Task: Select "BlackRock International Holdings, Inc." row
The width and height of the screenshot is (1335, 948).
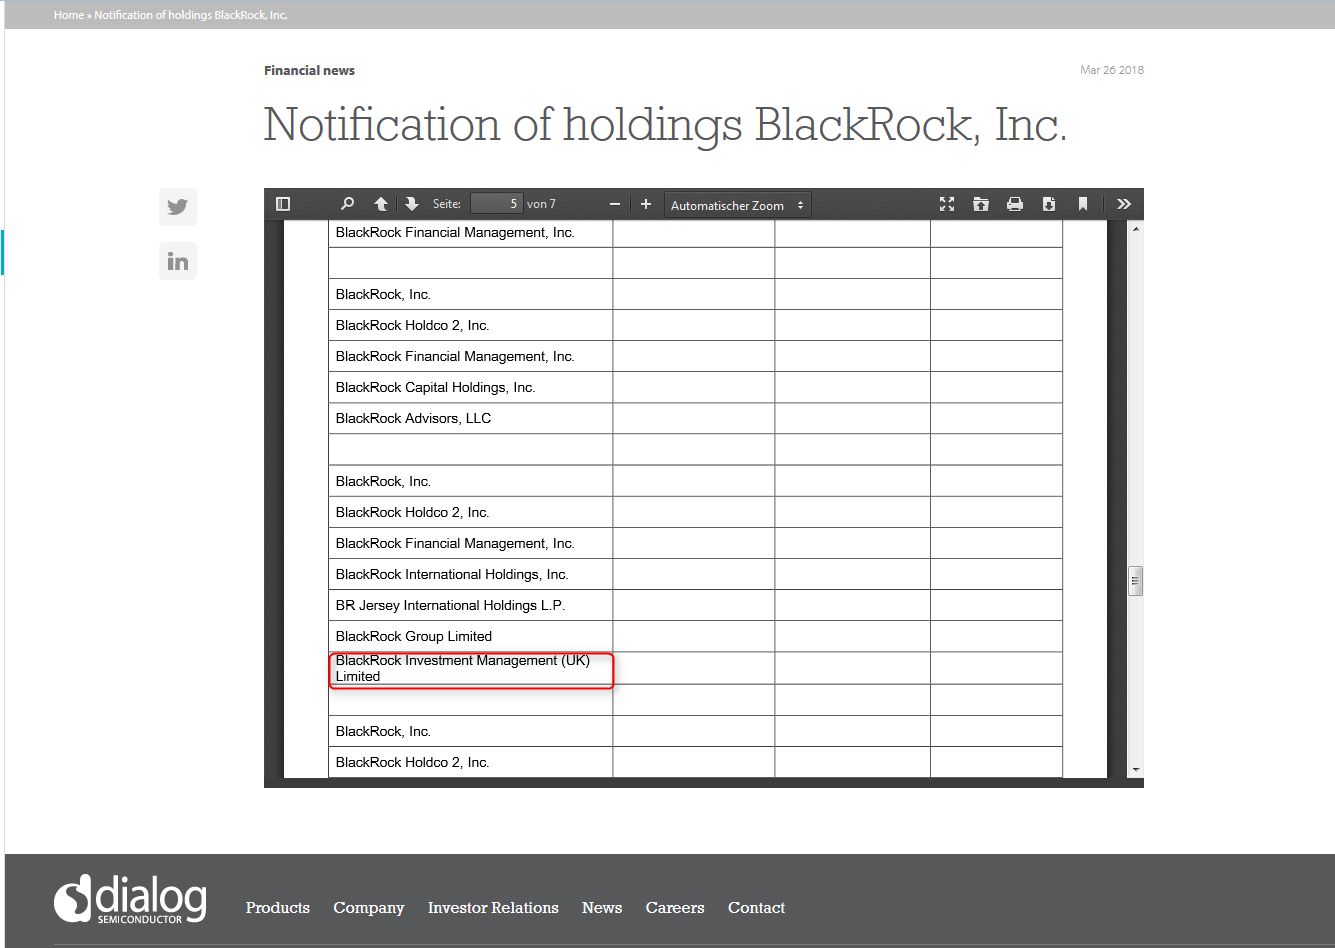Action: point(695,574)
